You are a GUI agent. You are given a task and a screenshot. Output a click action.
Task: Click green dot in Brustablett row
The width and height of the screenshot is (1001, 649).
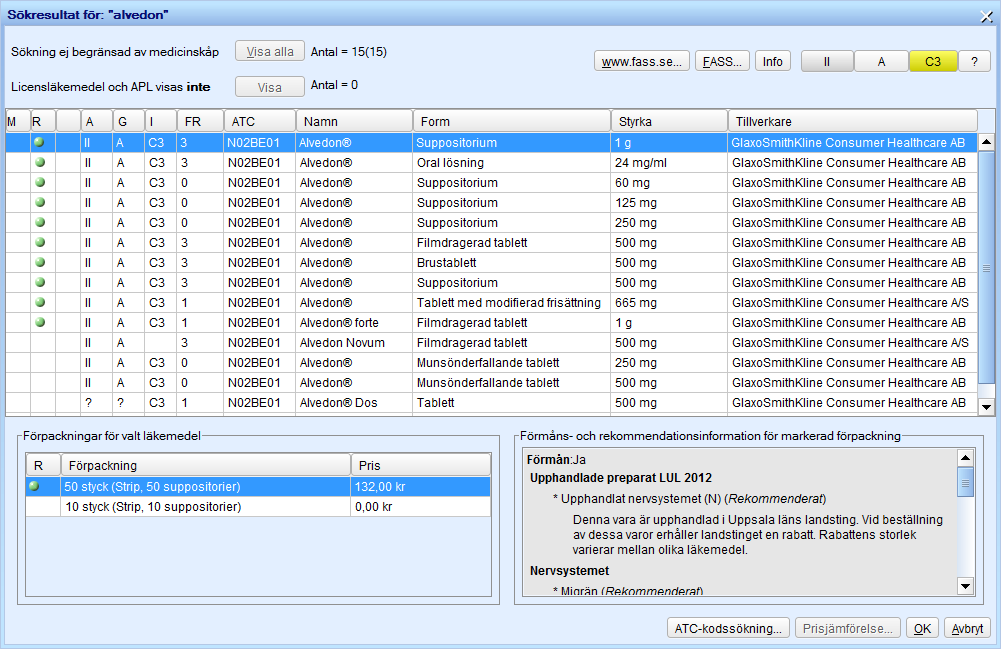point(40,262)
